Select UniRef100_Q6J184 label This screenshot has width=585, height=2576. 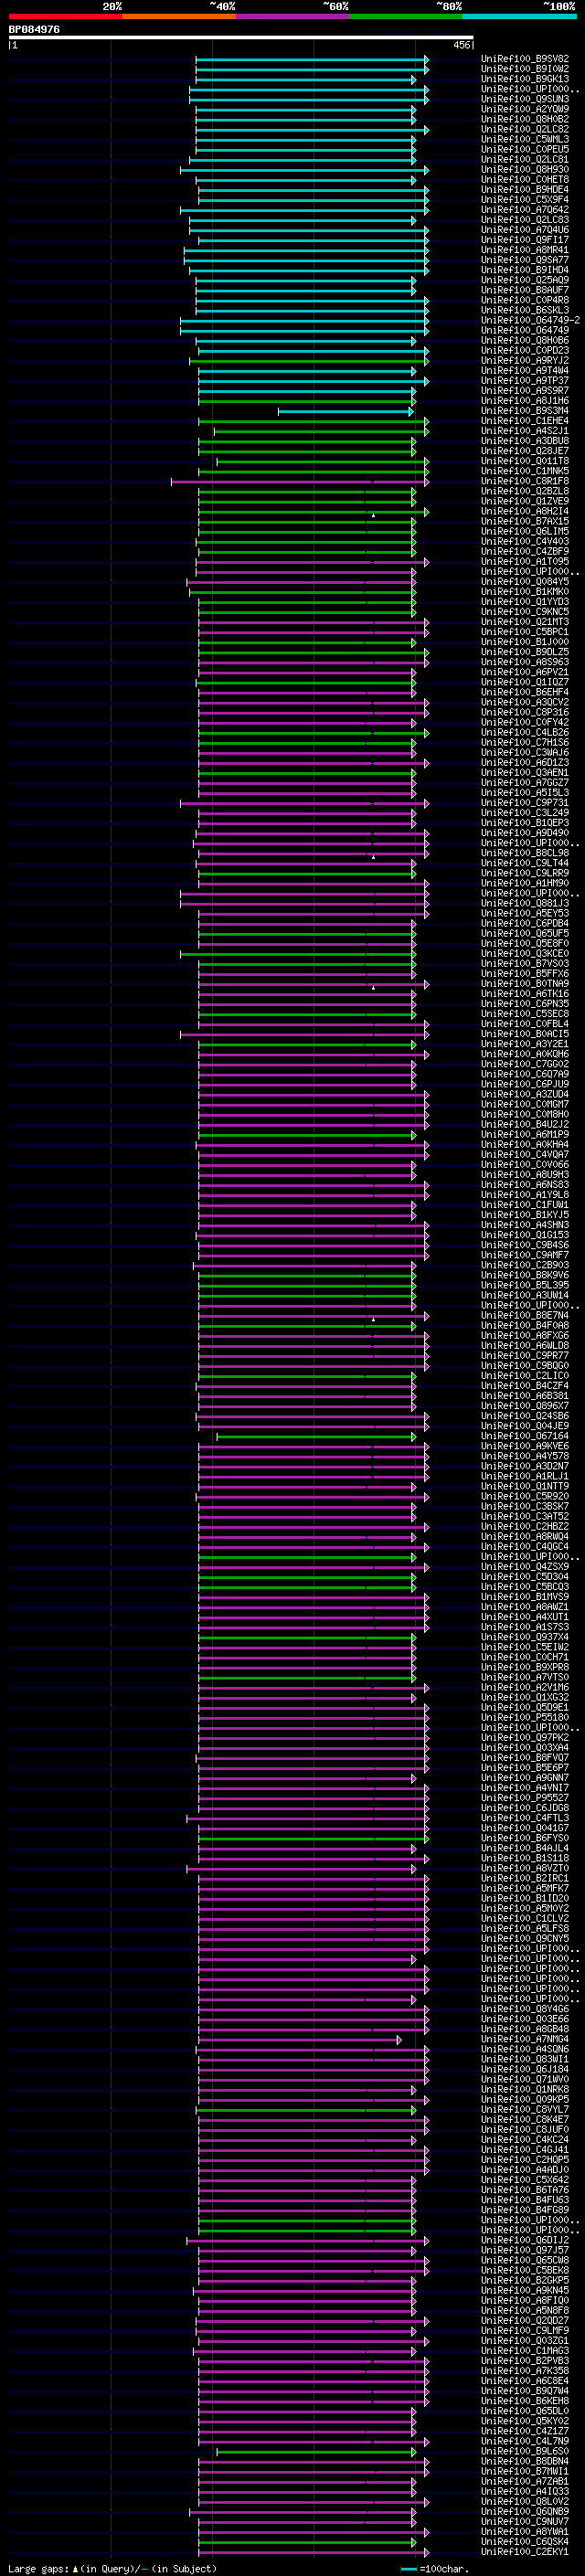point(525,2069)
